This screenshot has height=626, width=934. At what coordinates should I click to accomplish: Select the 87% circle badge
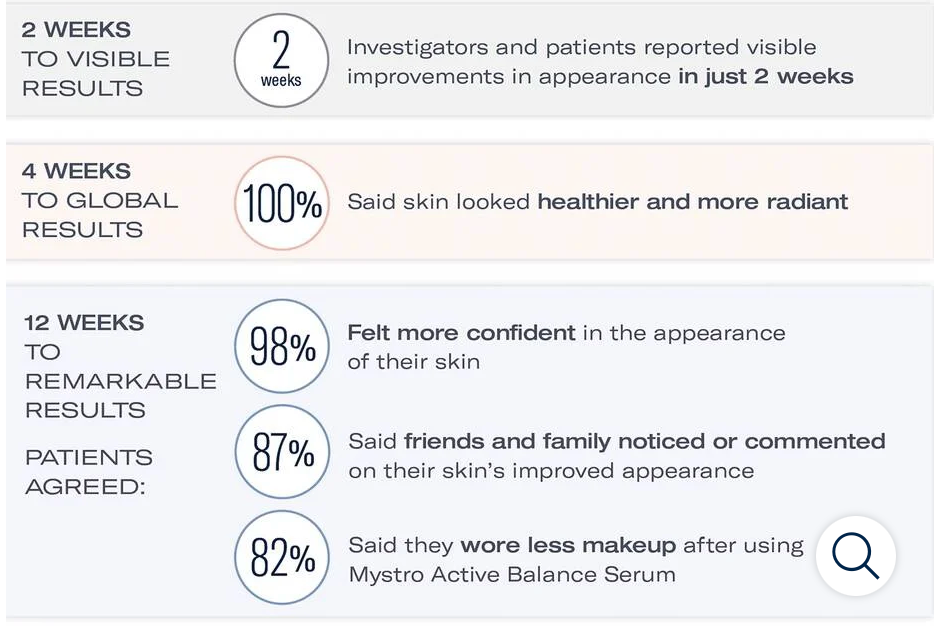pos(281,452)
